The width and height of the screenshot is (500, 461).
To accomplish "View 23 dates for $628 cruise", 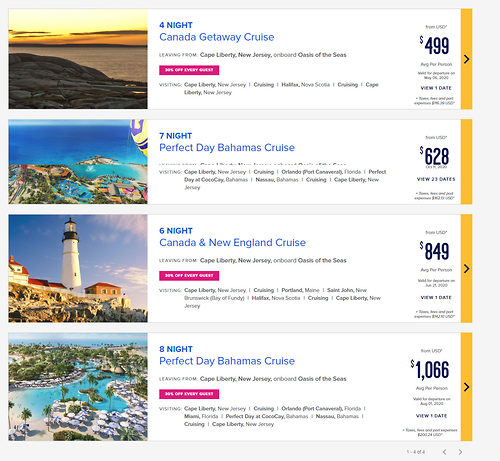I will click(436, 179).
